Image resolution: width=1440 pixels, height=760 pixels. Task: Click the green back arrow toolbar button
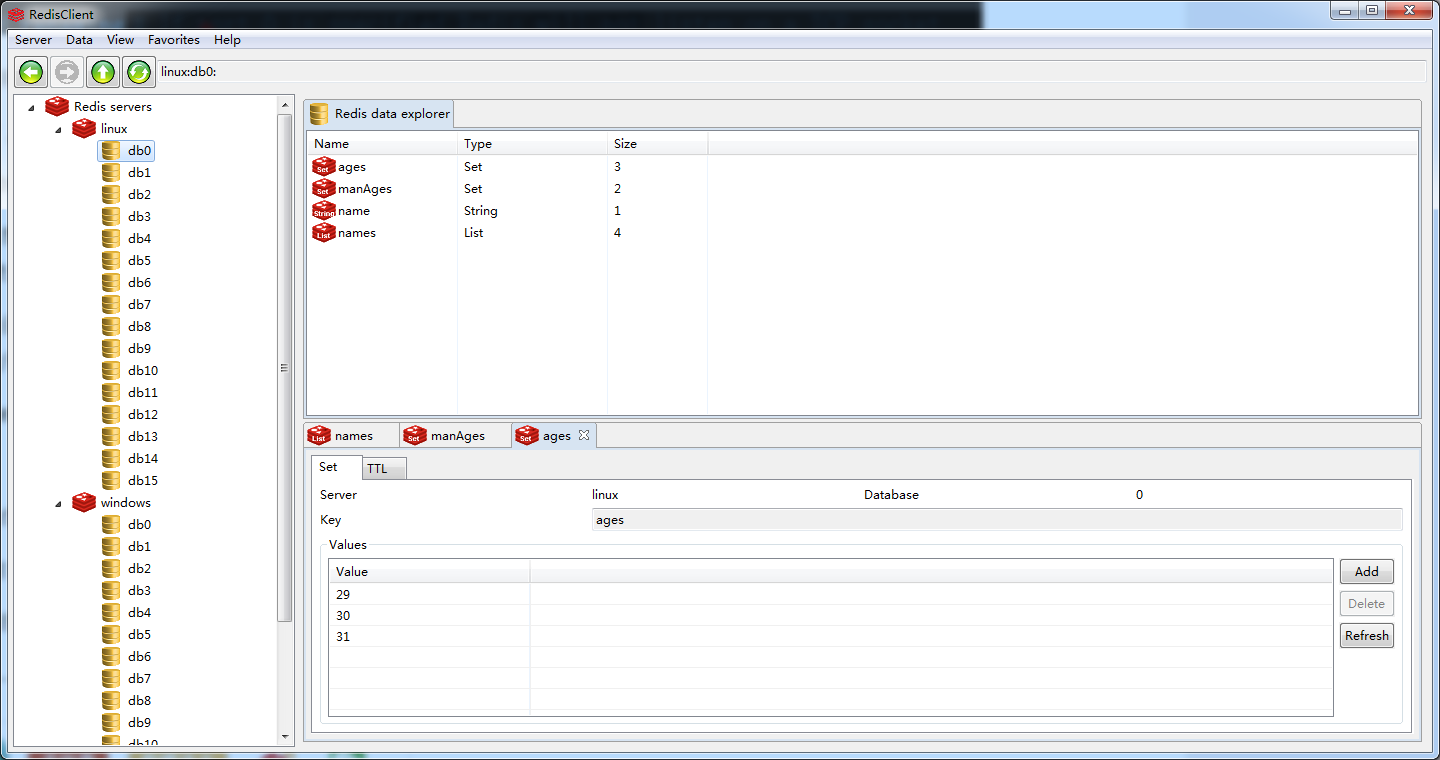tap(31, 72)
